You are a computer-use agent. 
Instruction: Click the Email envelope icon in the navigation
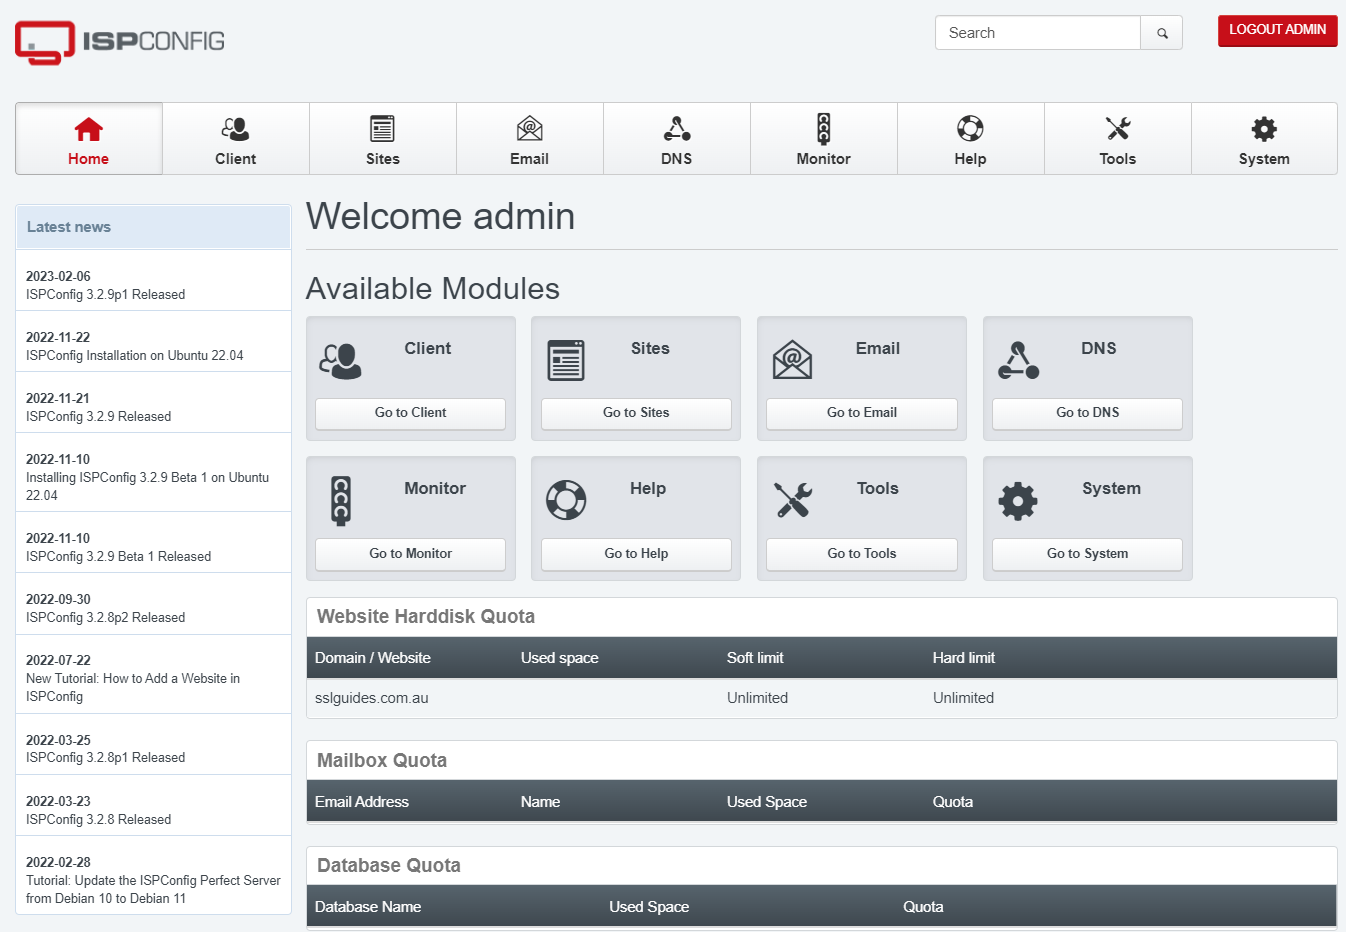[529, 128]
